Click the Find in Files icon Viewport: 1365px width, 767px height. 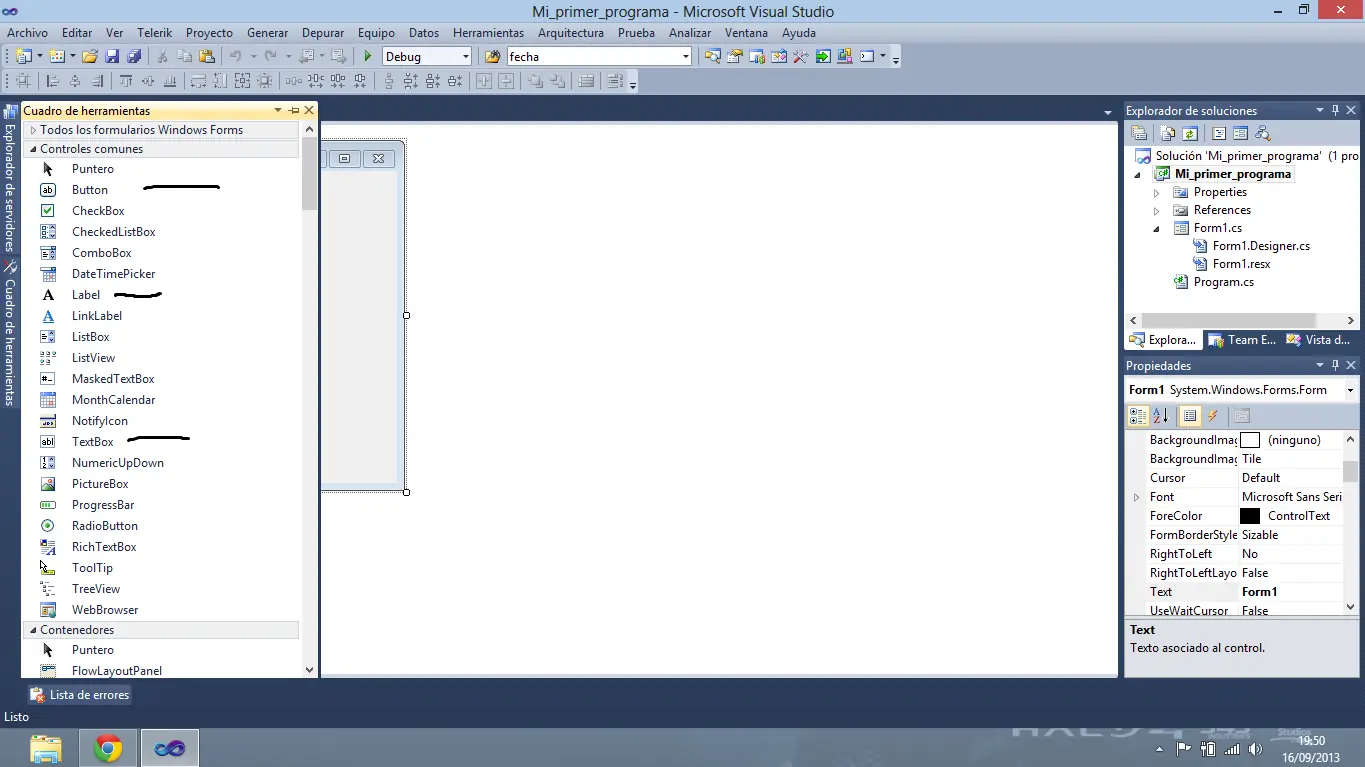[492, 57]
